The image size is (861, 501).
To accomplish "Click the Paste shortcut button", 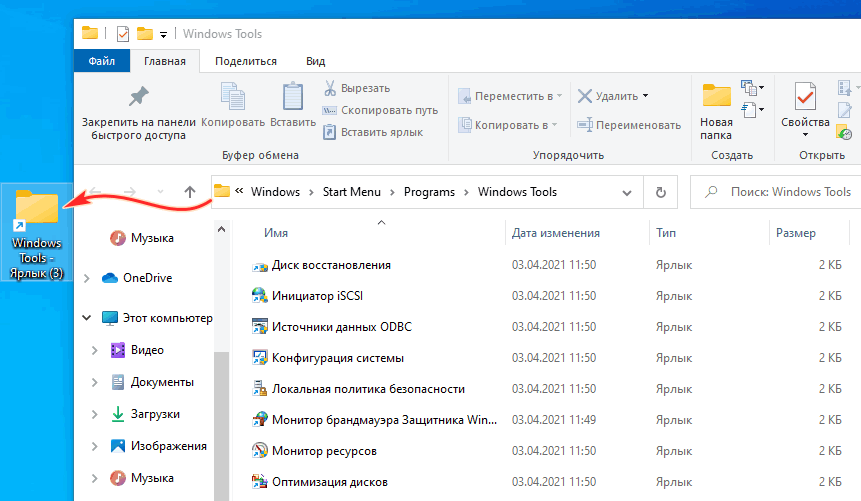I will (x=373, y=132).
